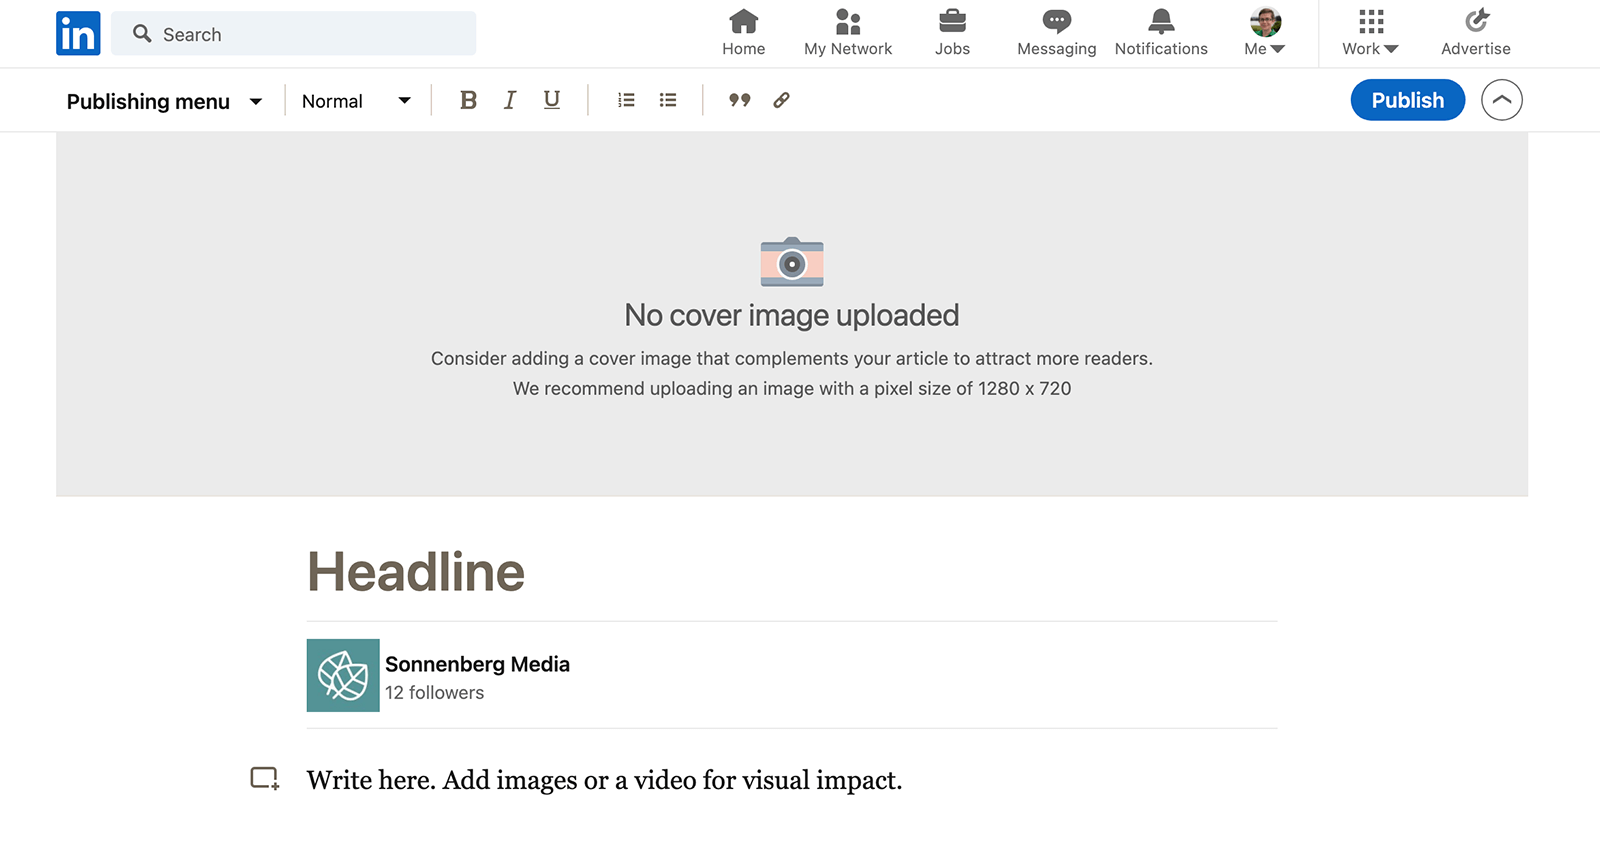
Task: Click the search magnifier icon
Action: point(142,34)
